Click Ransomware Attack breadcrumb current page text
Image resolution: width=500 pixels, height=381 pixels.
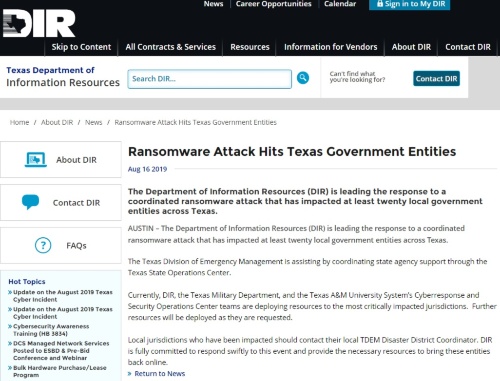click(196, 122)
